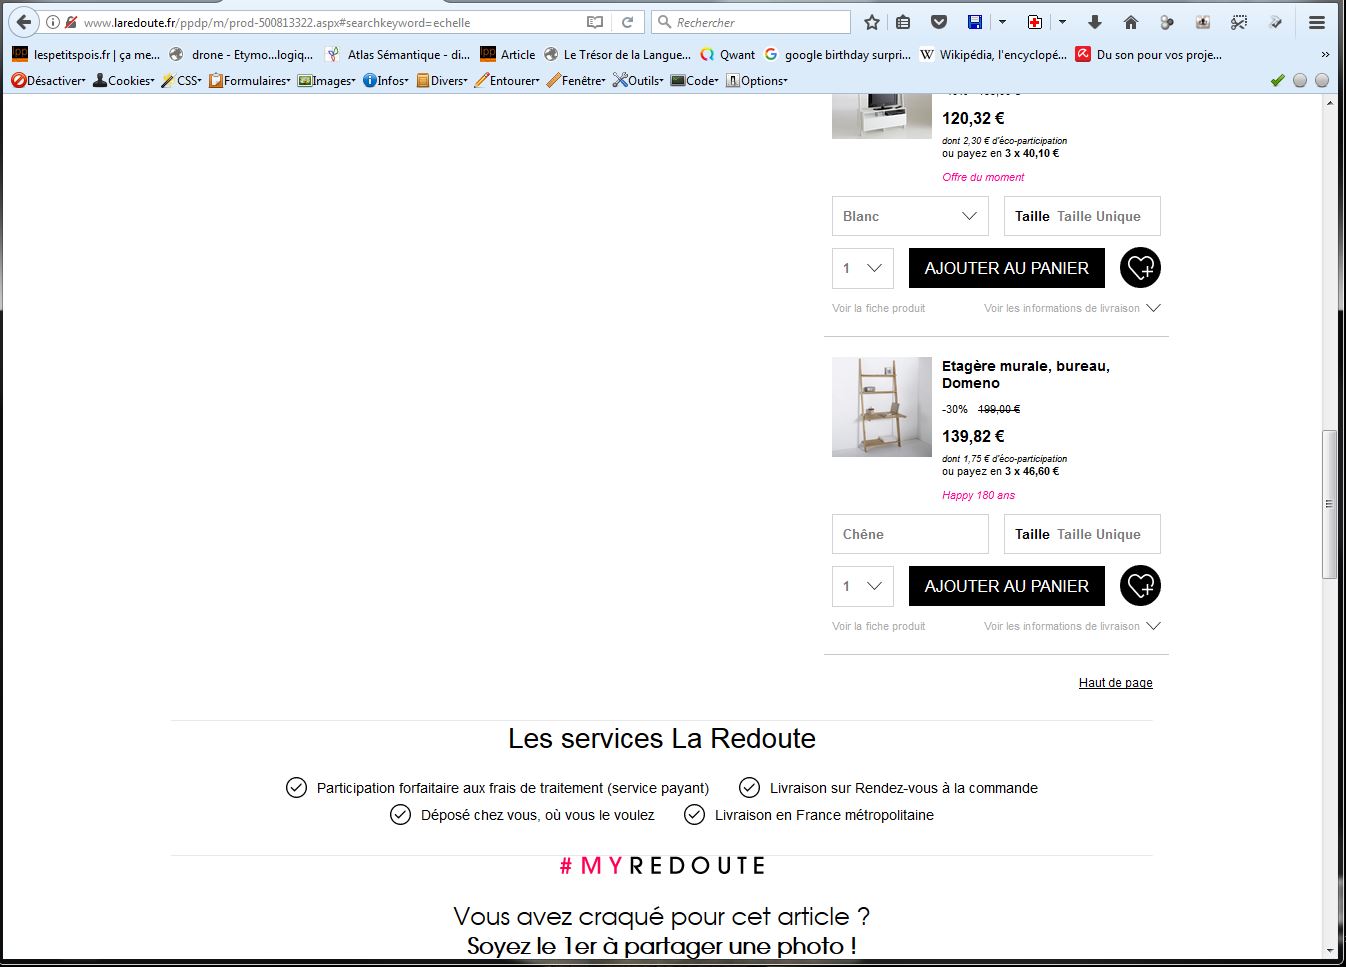The height and width of the screenshot is (967, 1346).
Task: Open the Cookies developer menu
Action: [x=124, y=80]
